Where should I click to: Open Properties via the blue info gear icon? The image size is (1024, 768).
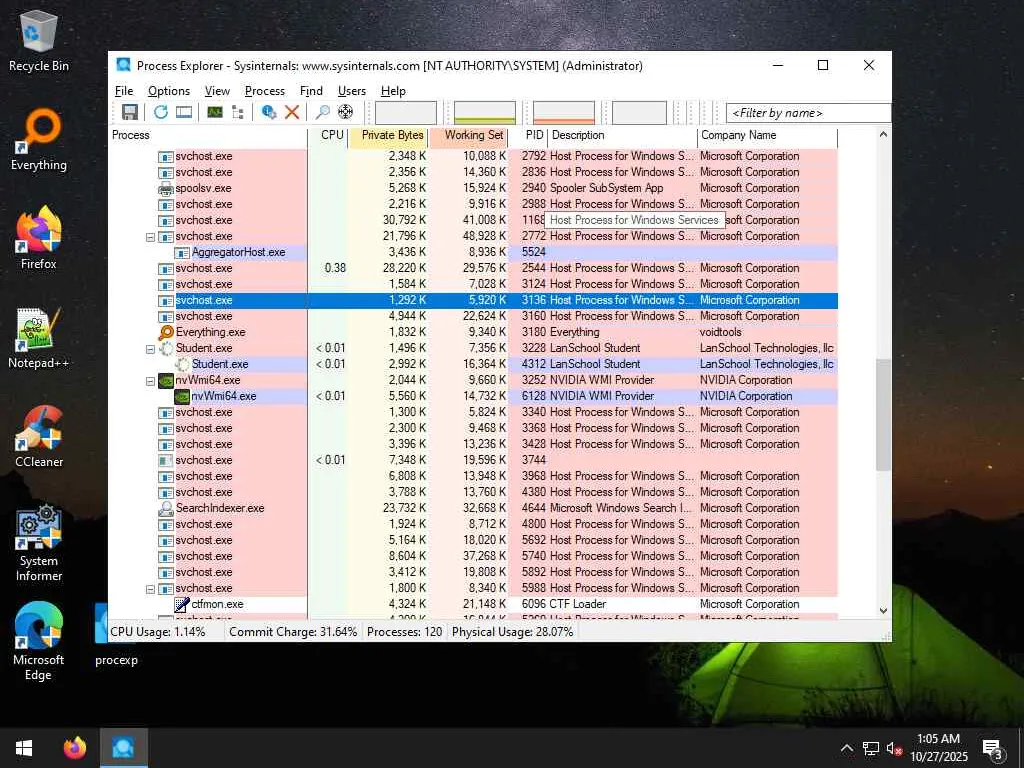pyautogui.click(x=268, y=112)
